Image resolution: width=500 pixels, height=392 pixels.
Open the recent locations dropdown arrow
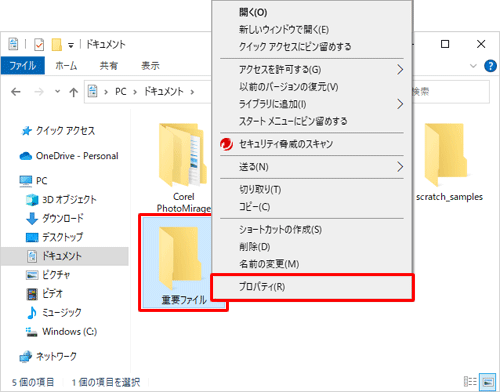click(57, 91)
